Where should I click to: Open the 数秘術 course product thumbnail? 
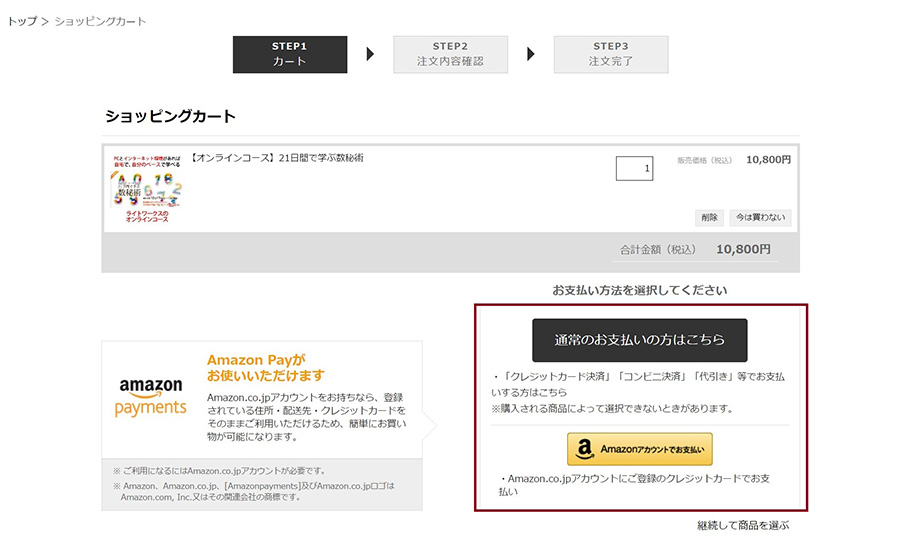147,188
